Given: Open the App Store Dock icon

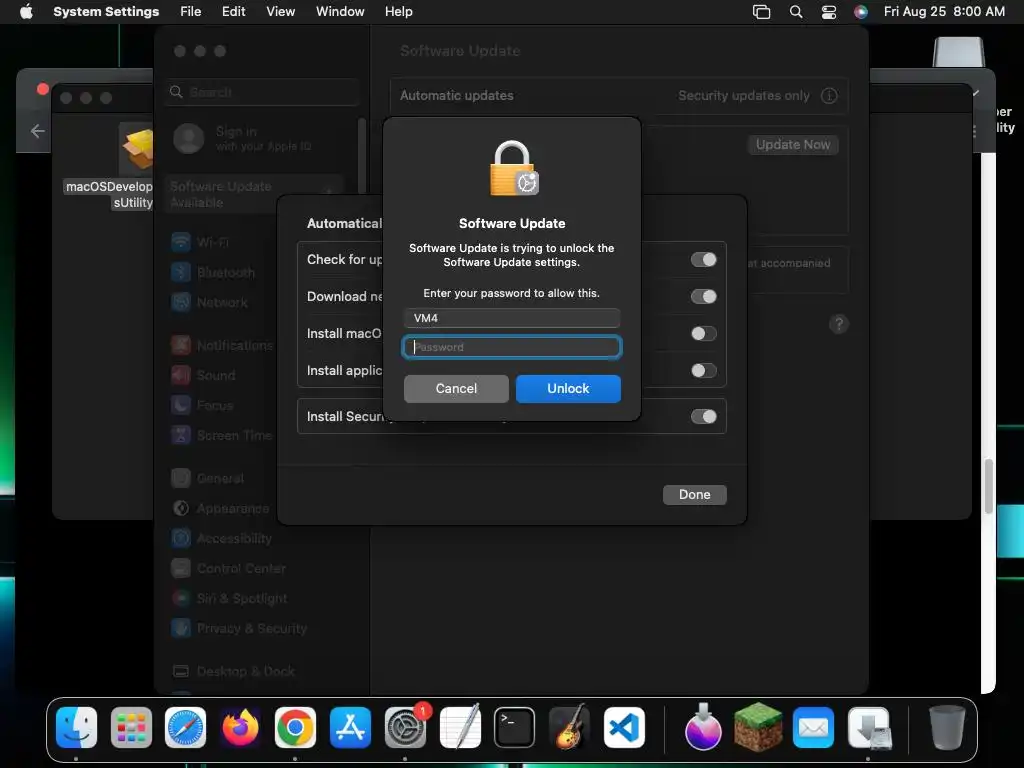Looking at the screenshot, I should [x=350, y=728].
